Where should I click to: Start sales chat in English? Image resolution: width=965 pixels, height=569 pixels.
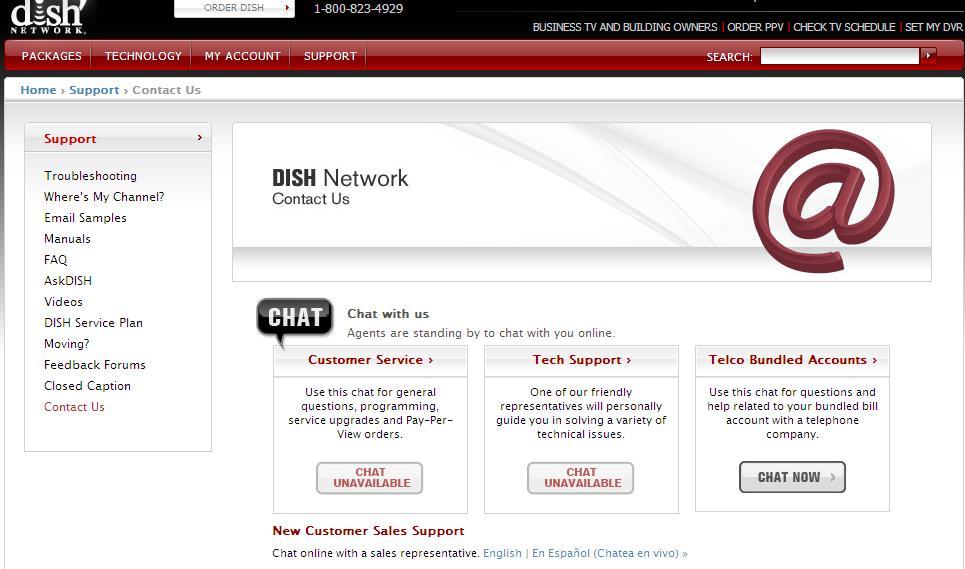click(502, 553)
